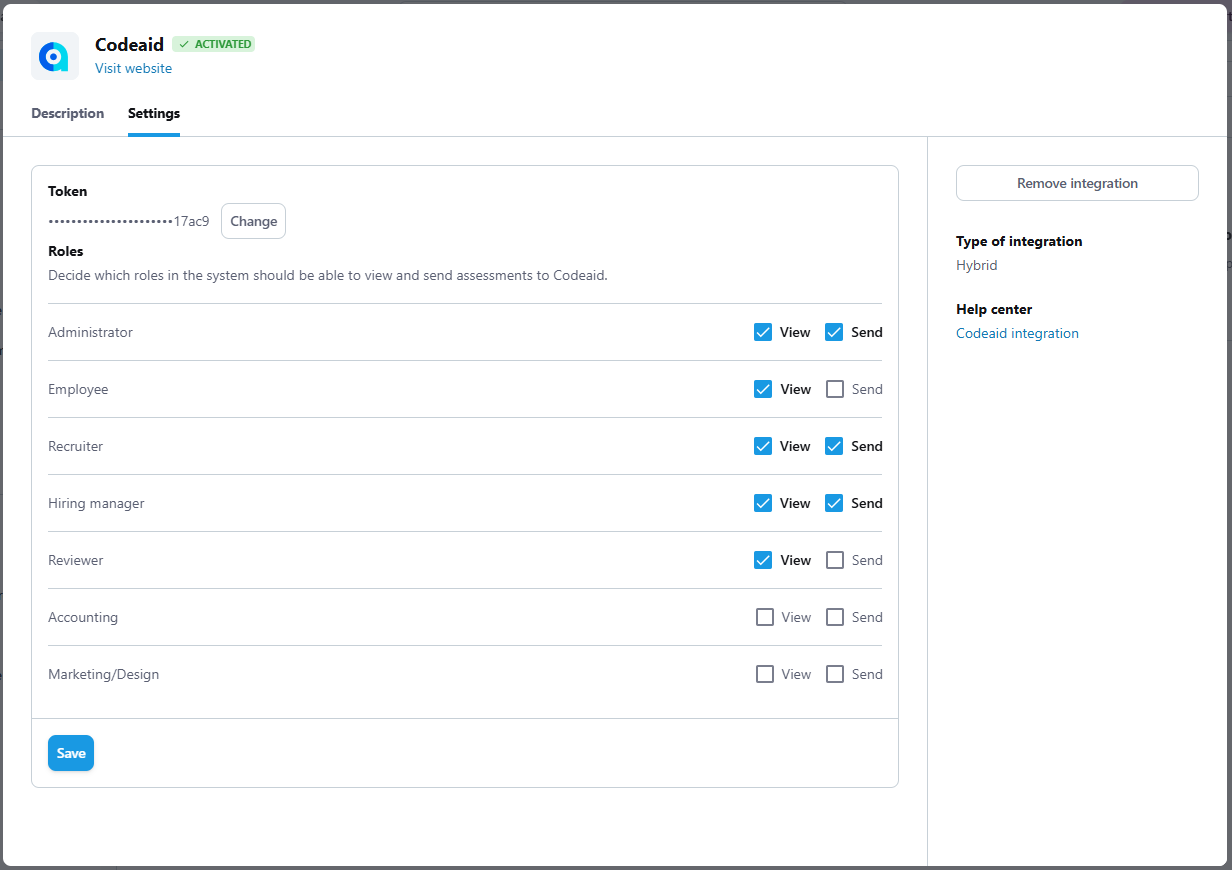Click the Marketing/Design role label

(x=104, y=674)
